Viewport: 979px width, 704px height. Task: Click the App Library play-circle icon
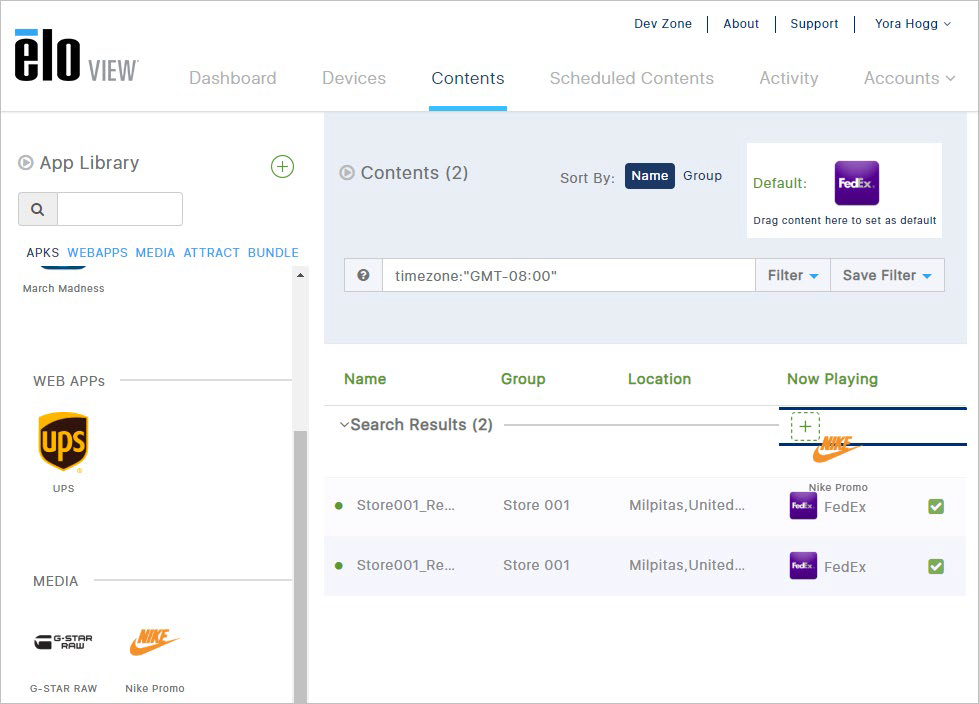pyautogui.click(x=26, y=163)
